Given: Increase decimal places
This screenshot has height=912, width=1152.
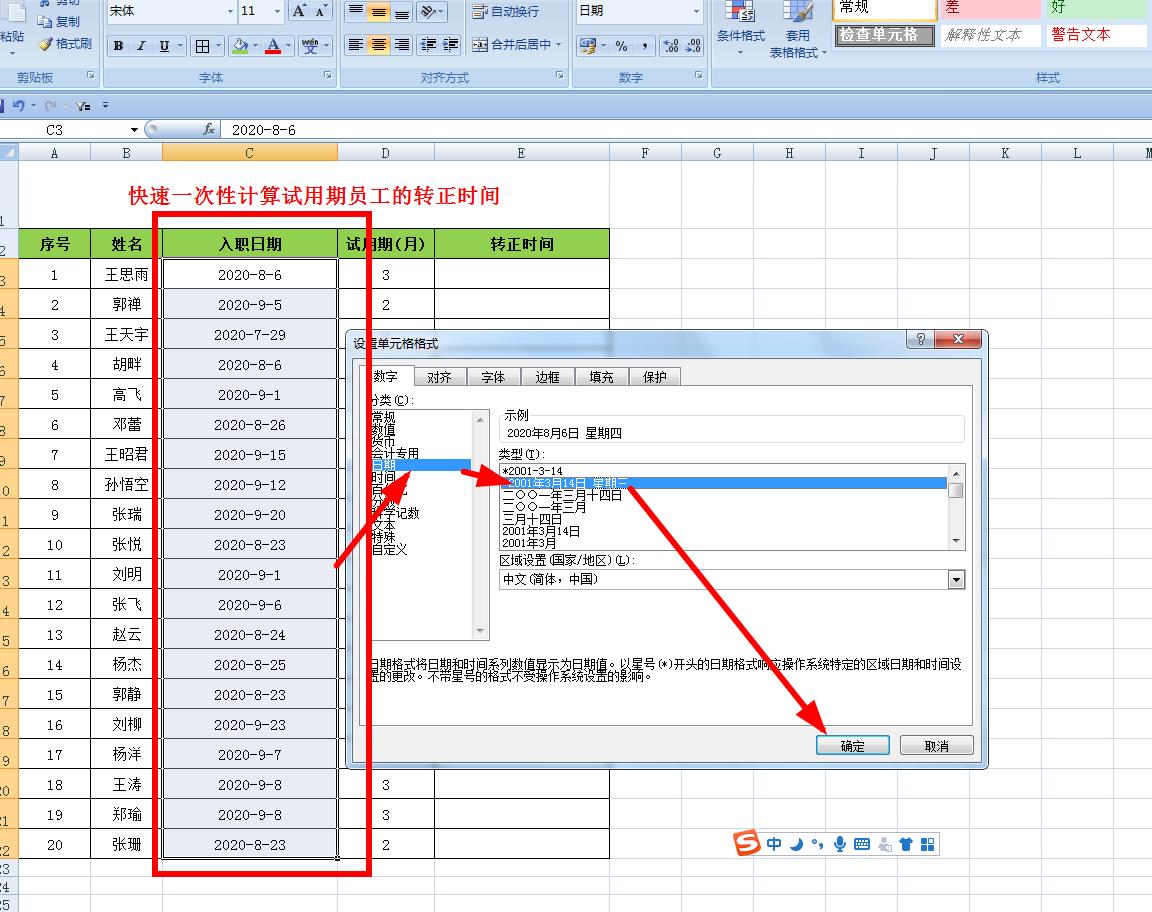Looking at the screenshot, I should pos(670,46).
